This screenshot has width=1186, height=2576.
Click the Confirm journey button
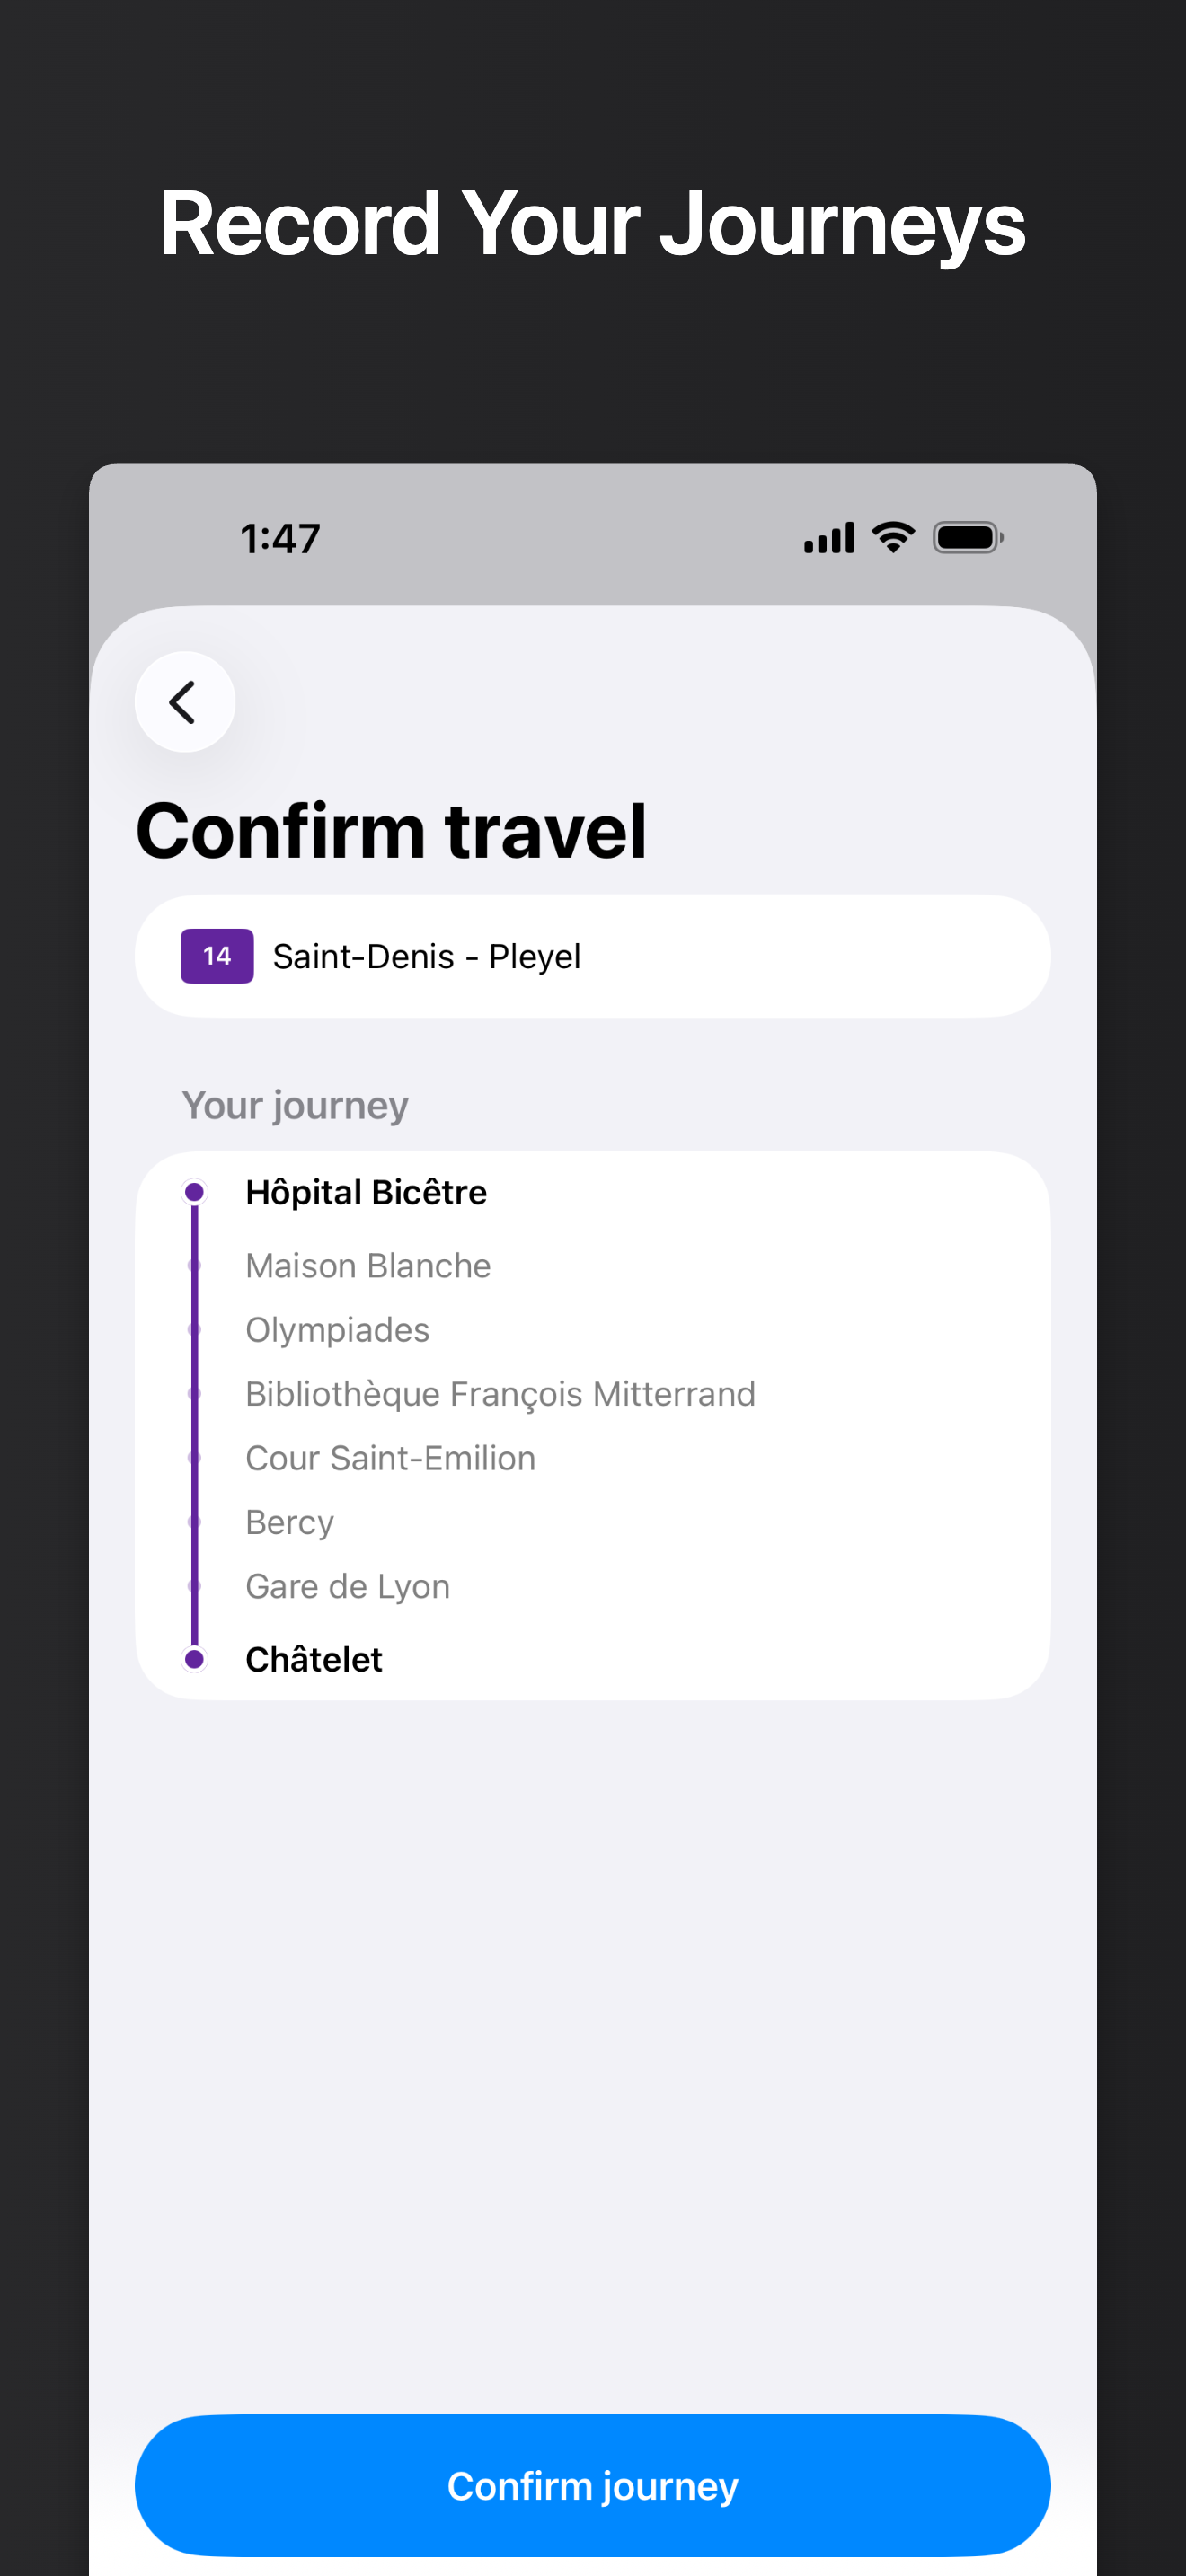[593, 2485]
